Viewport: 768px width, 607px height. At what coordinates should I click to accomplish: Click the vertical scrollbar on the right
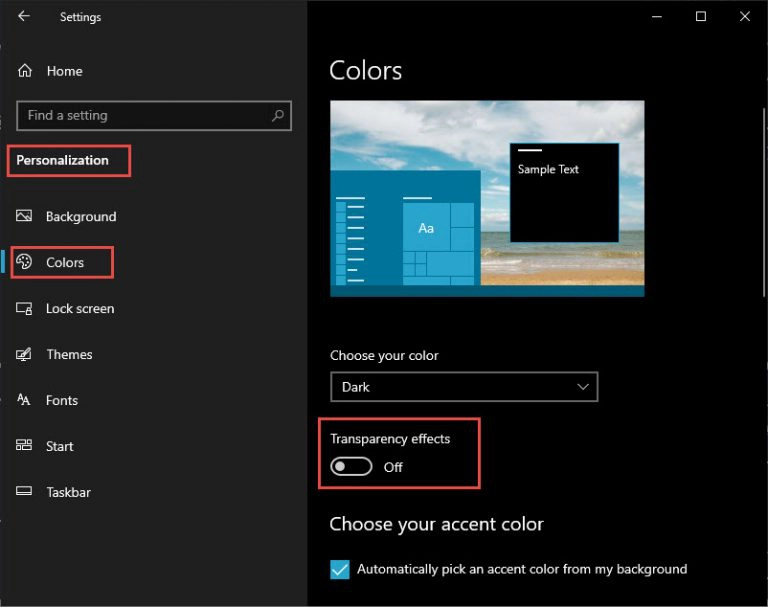tap(764, 202)
